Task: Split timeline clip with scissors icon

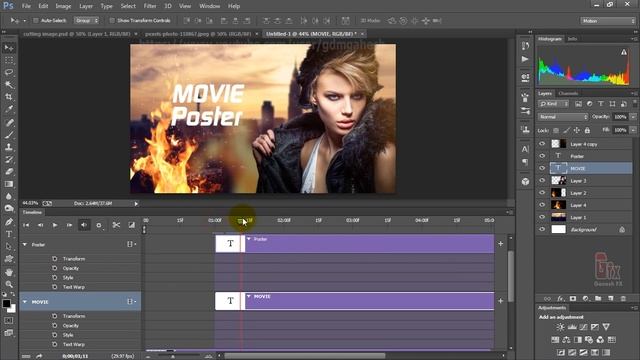Action: [116, 225]
